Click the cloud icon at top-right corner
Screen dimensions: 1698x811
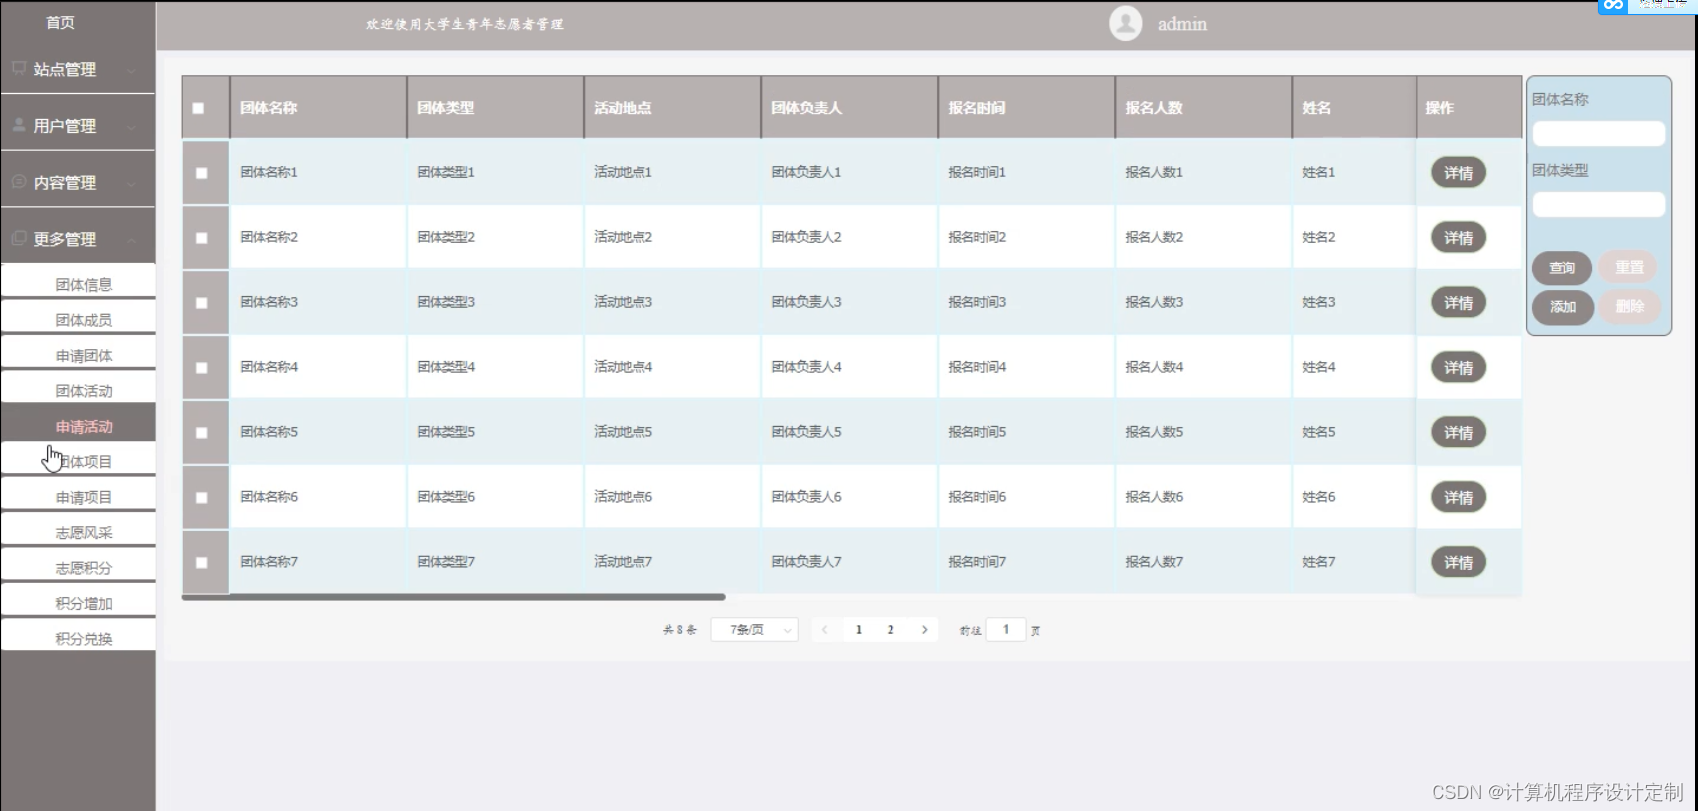(x=1613, y=6)
